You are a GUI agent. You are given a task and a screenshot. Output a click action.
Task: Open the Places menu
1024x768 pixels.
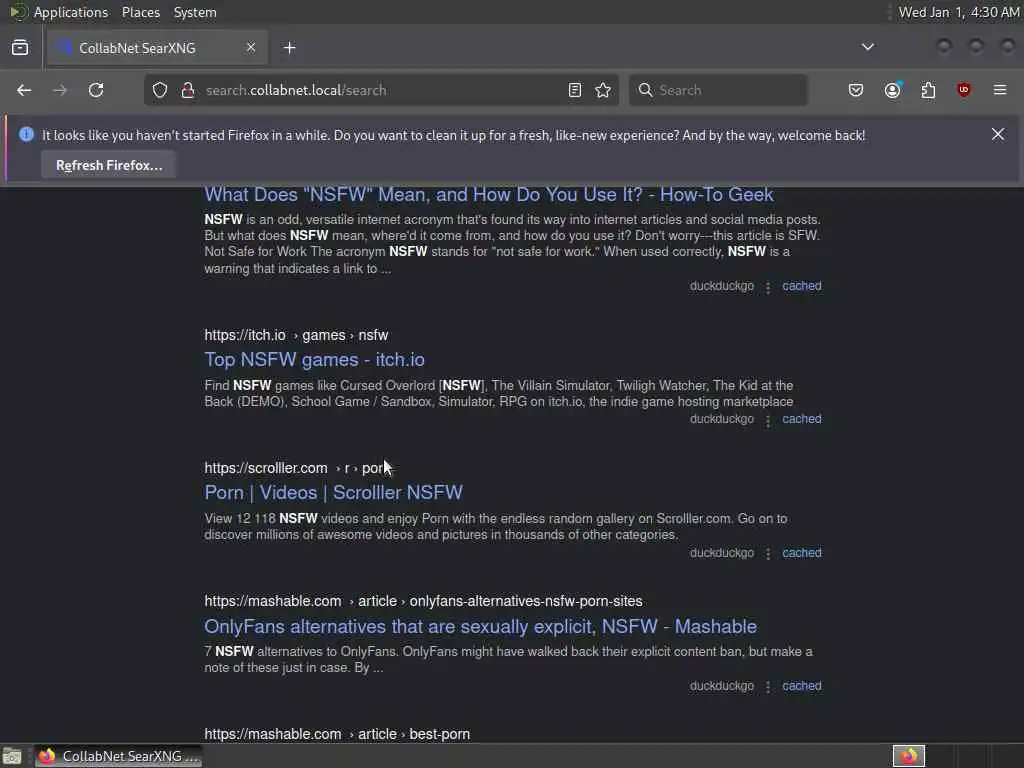pos(140,12)
